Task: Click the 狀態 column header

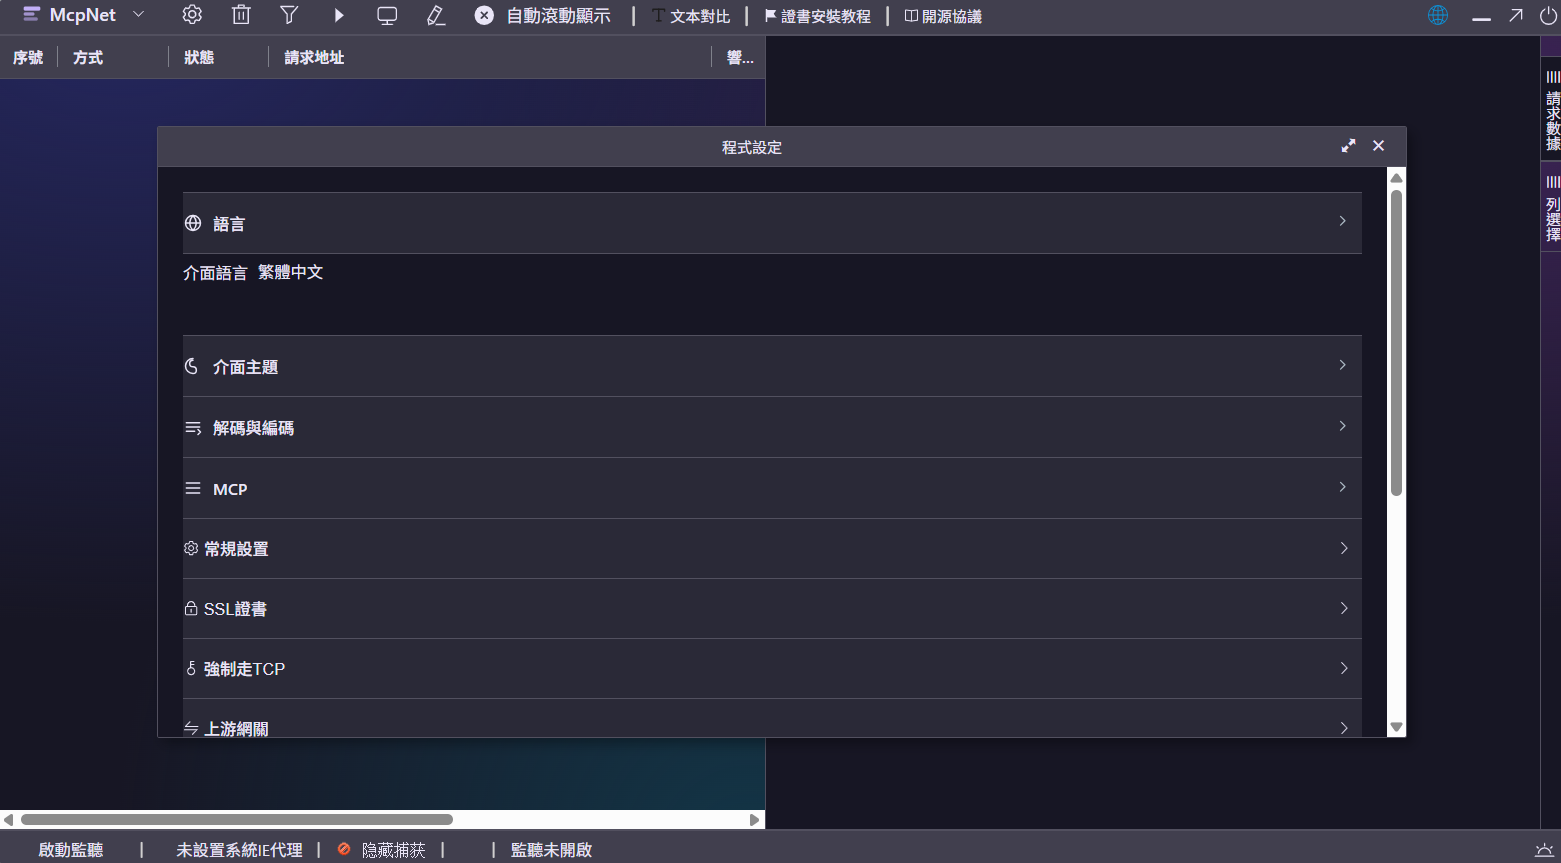Action: coord(199,58)
